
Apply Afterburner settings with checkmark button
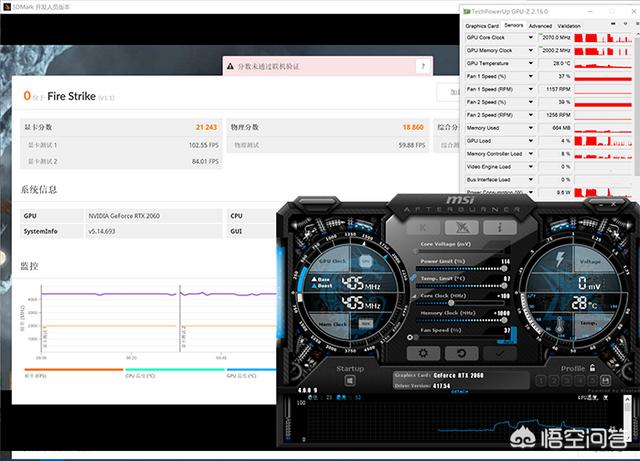(500, 353)
